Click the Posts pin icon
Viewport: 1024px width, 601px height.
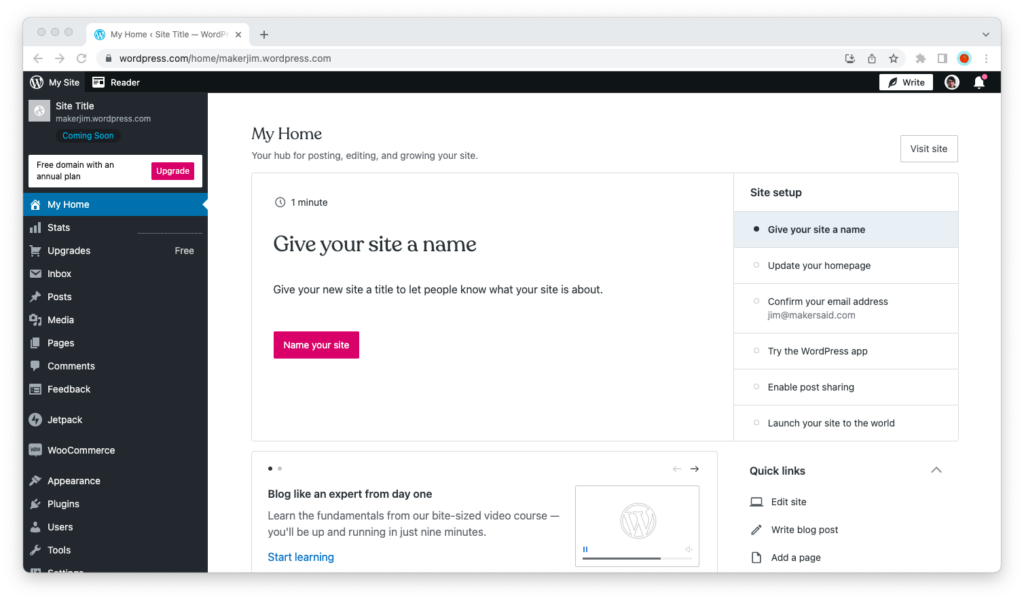coord(35,297)
